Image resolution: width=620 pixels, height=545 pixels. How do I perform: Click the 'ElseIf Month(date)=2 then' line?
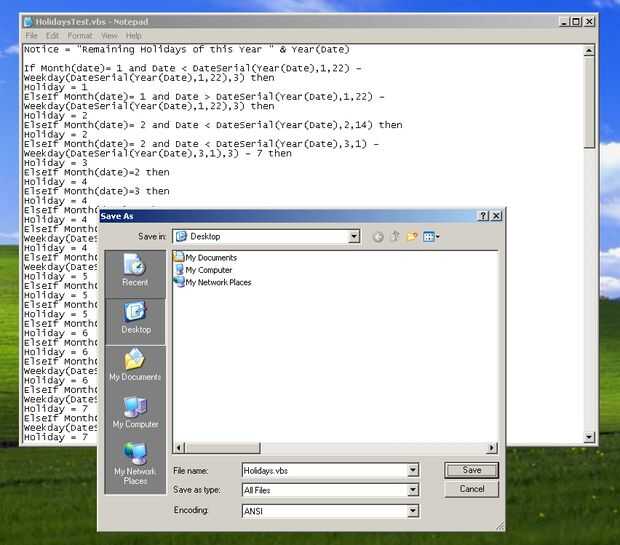point(96,172)
